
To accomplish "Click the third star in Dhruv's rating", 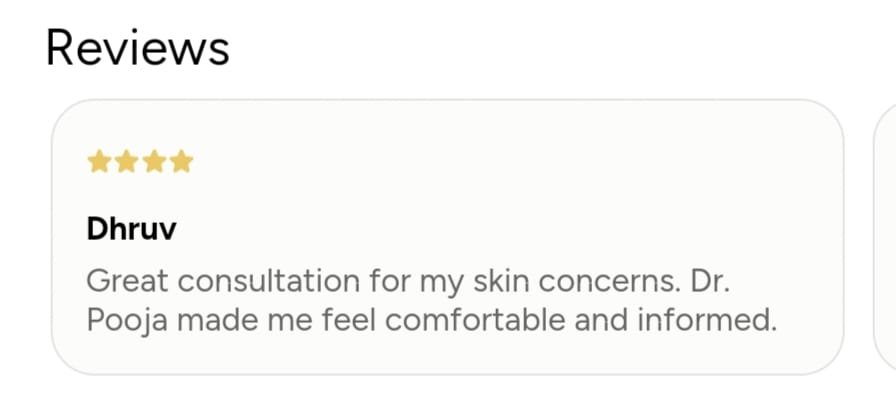I will [153, 162].
